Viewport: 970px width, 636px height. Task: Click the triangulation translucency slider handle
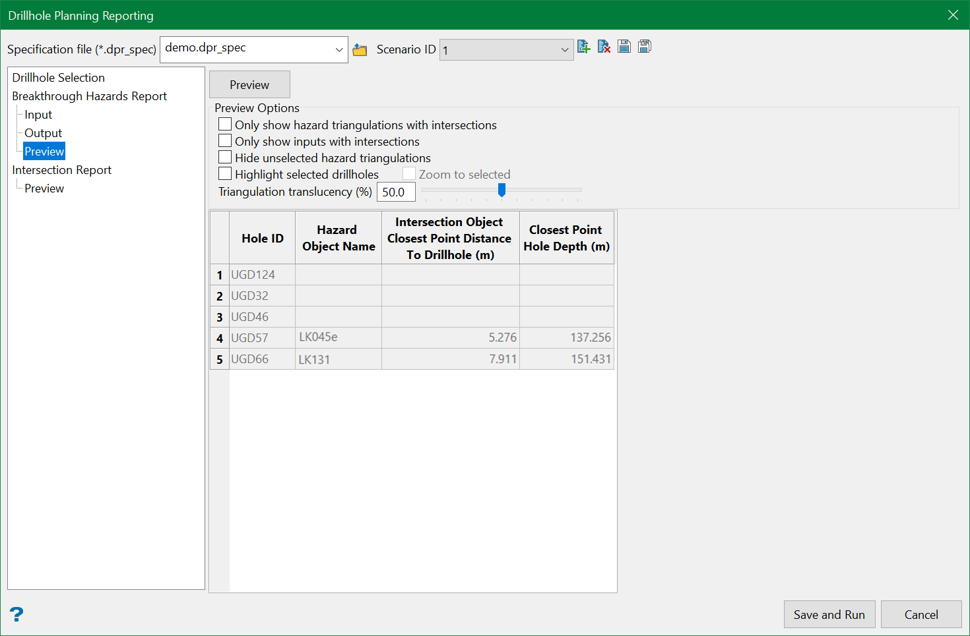[502, 190]
